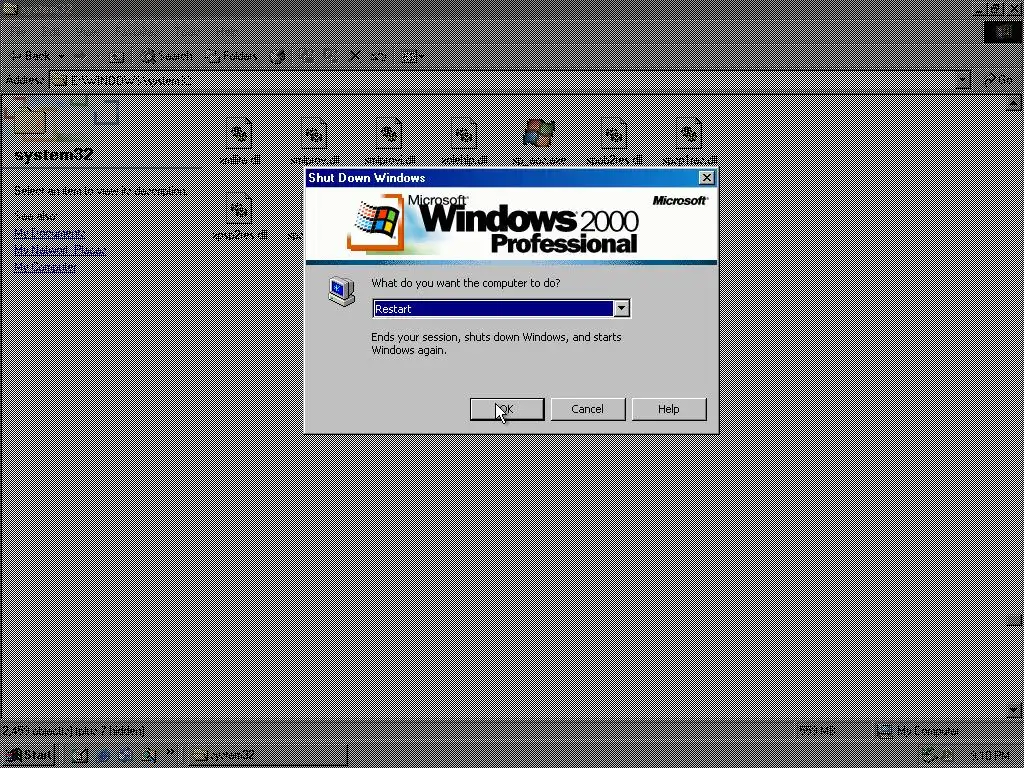Open Help in the Shut Down dialog
The width and height of the screenshot is (1024, 768).
pos(669,409)
